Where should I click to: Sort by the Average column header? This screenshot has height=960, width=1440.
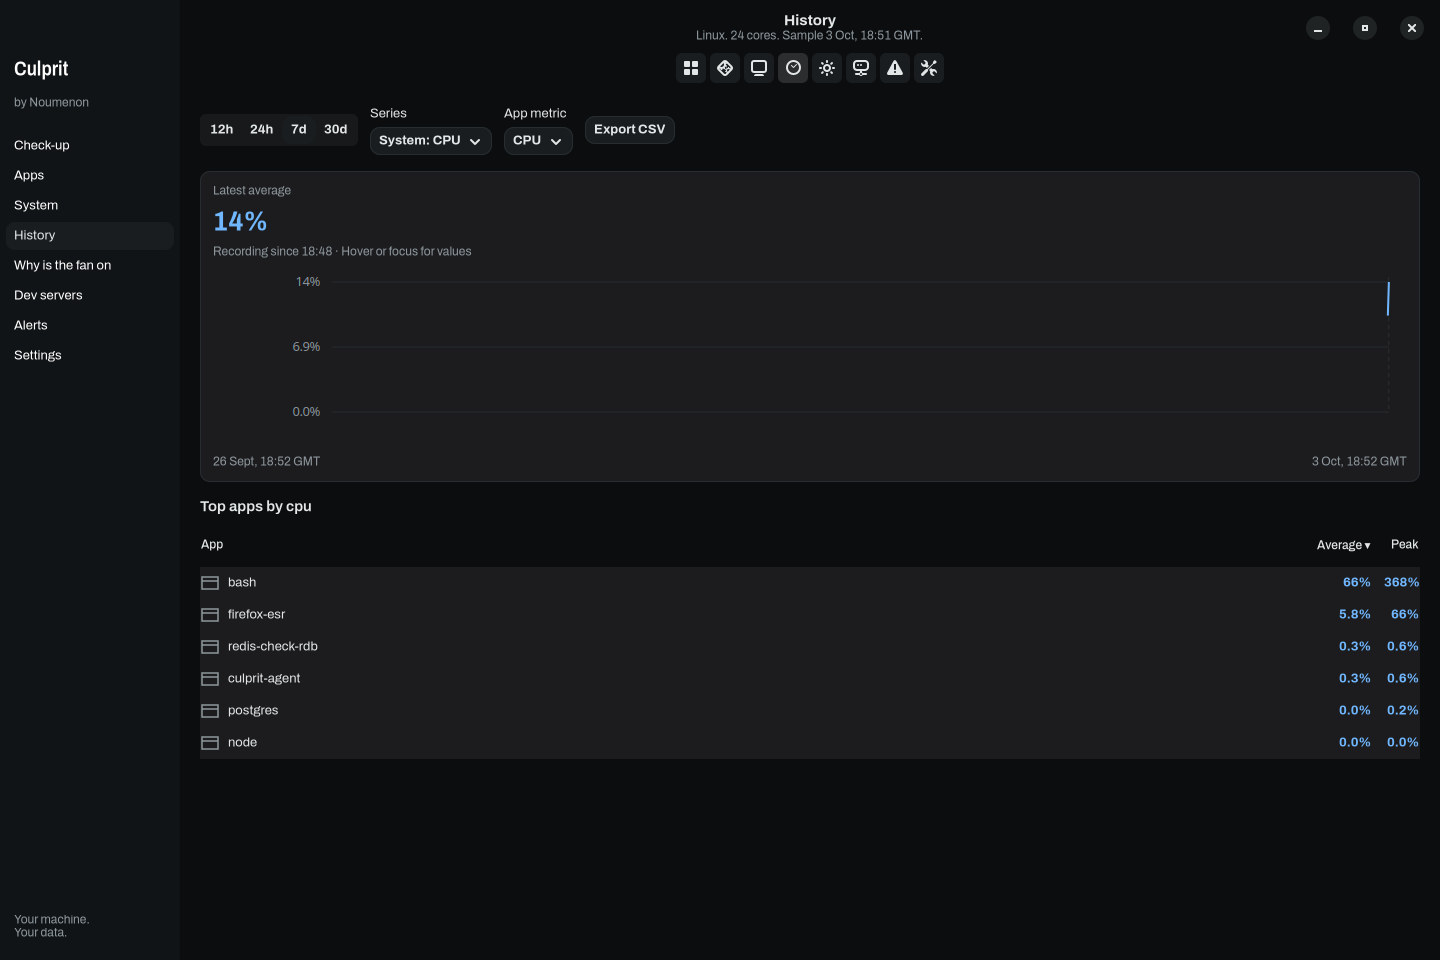(x=1343, y=545)
